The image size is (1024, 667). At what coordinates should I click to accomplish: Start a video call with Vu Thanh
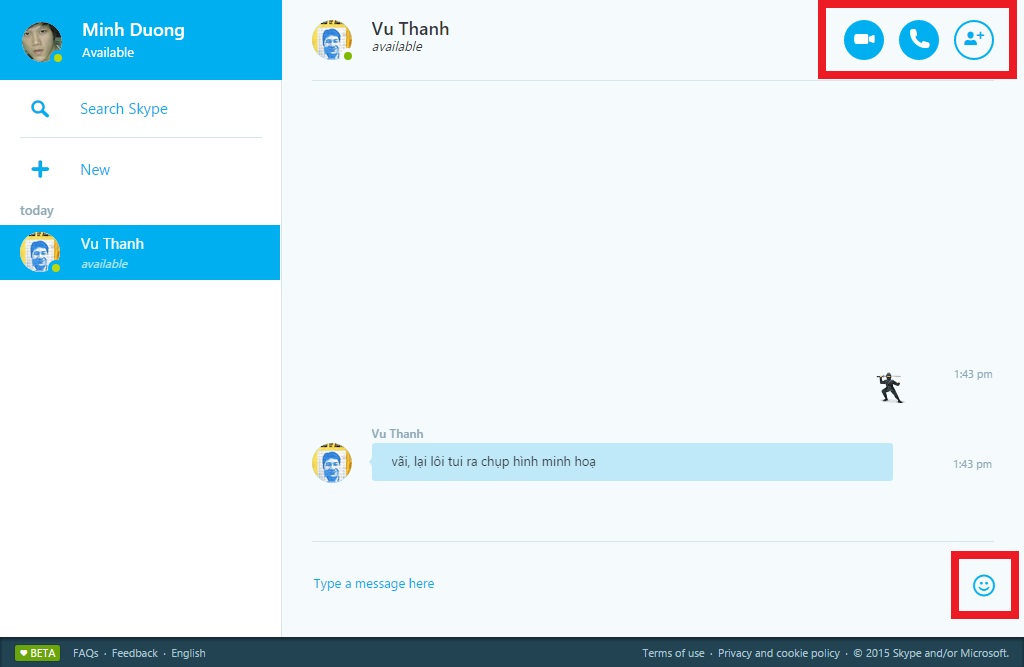[x=864, y=40]
